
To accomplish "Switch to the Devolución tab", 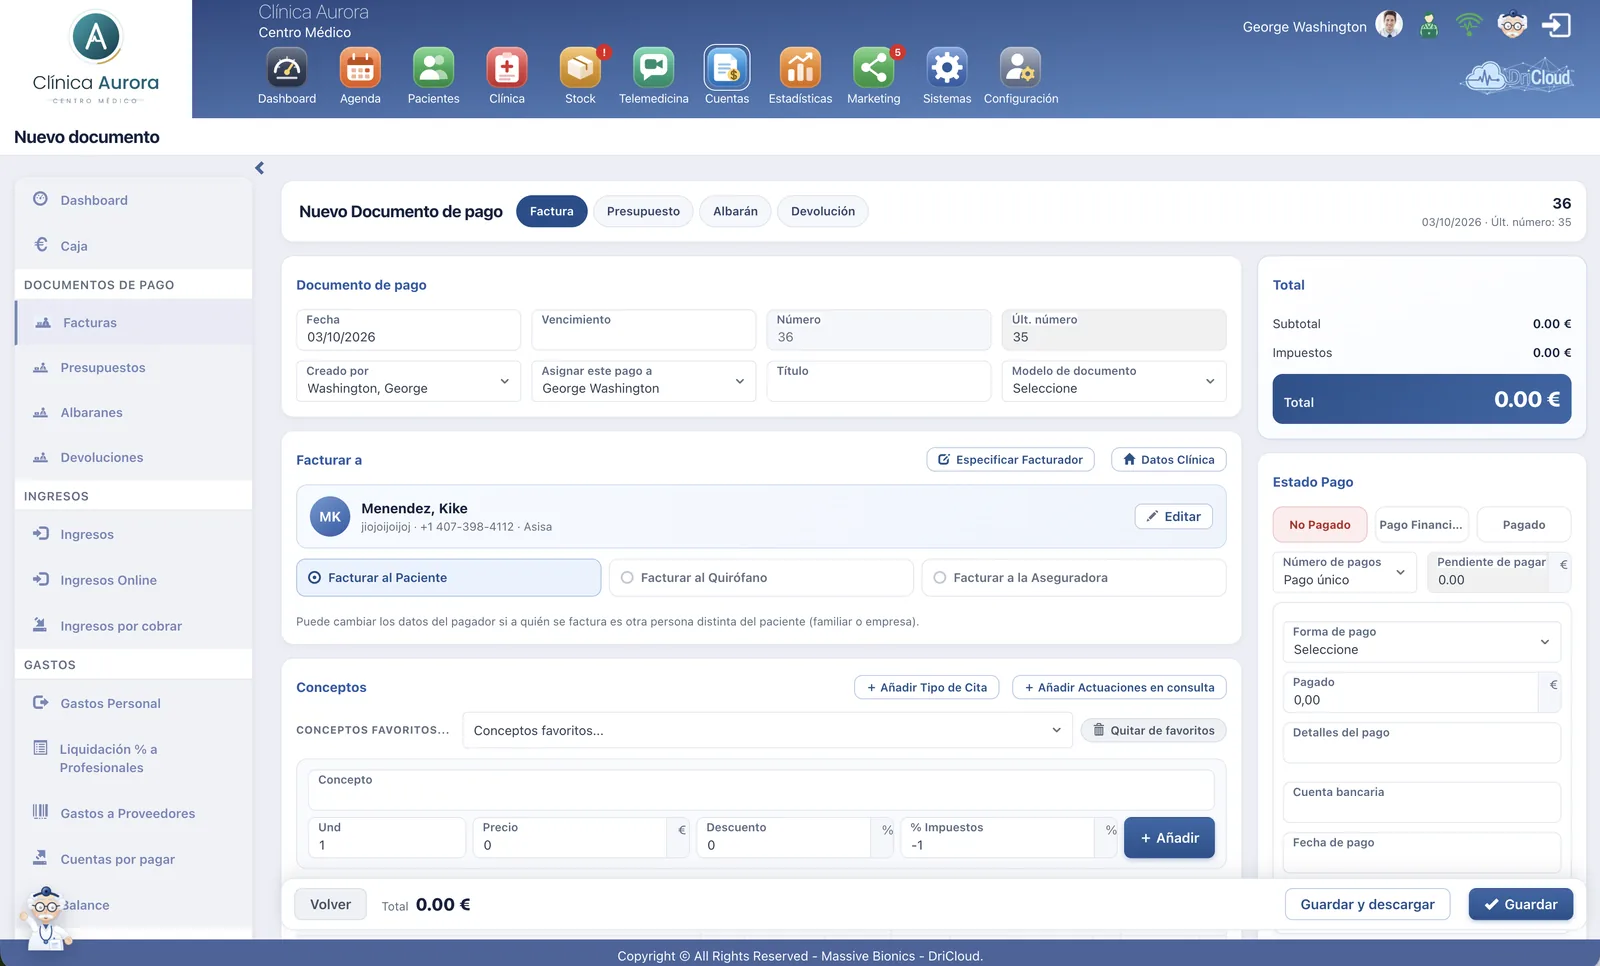I will pos(823,212).
